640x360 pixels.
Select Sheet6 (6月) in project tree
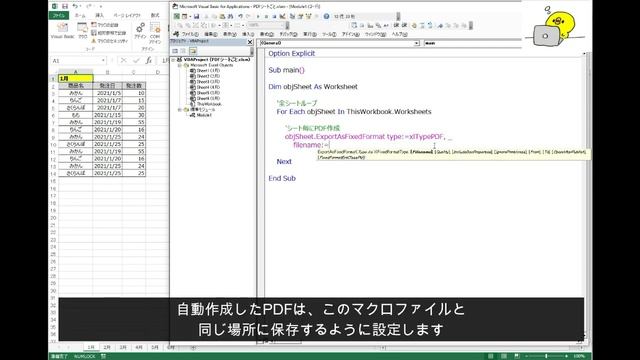tap(205, 98)
